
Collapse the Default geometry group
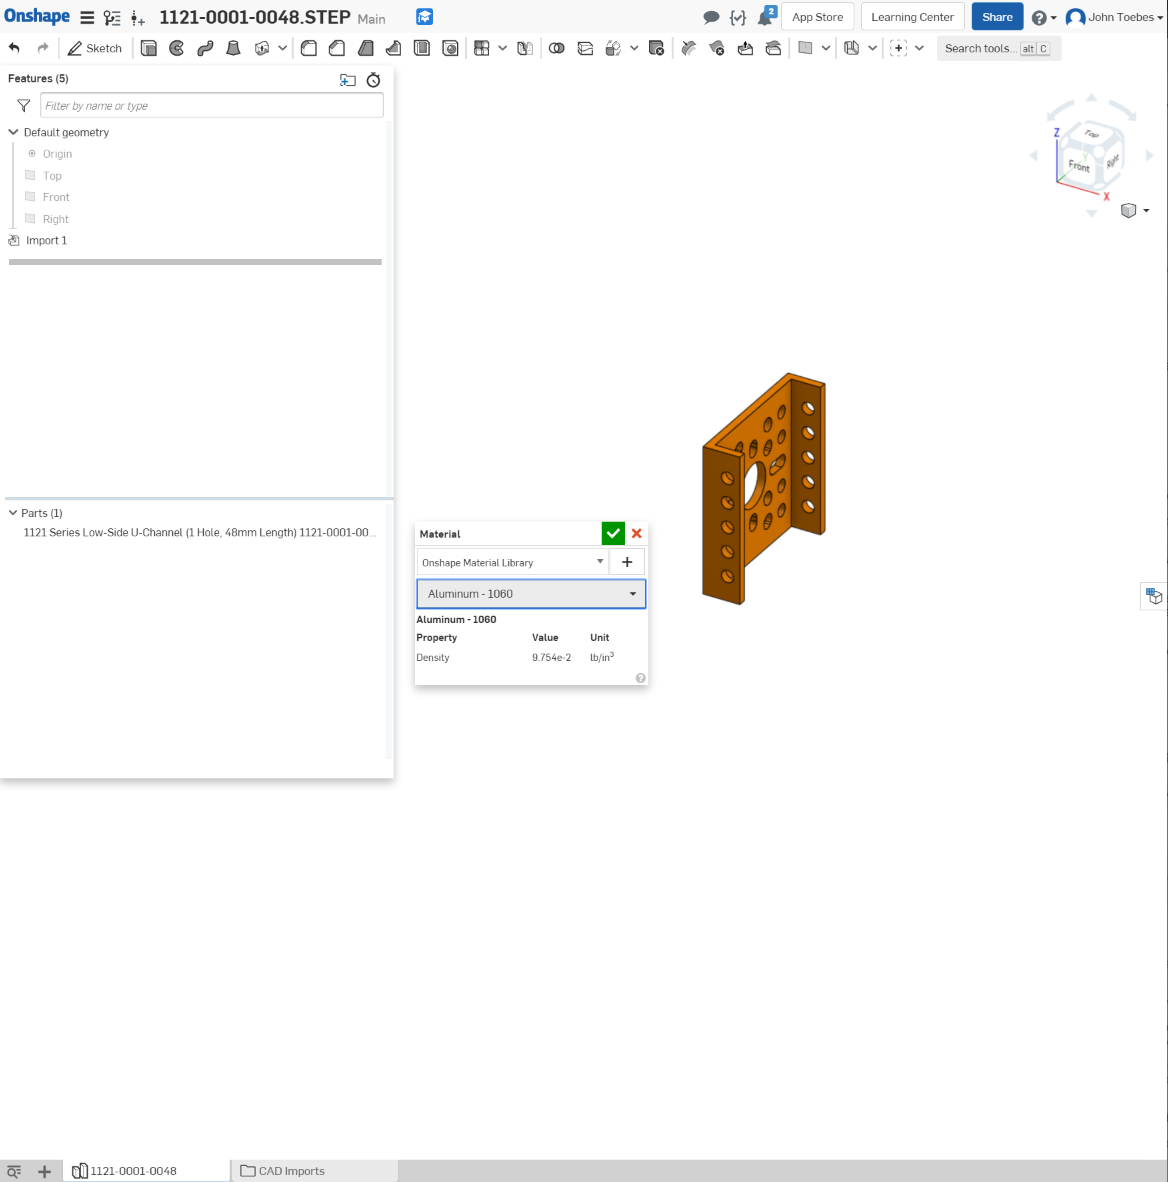tap(13, 132)
